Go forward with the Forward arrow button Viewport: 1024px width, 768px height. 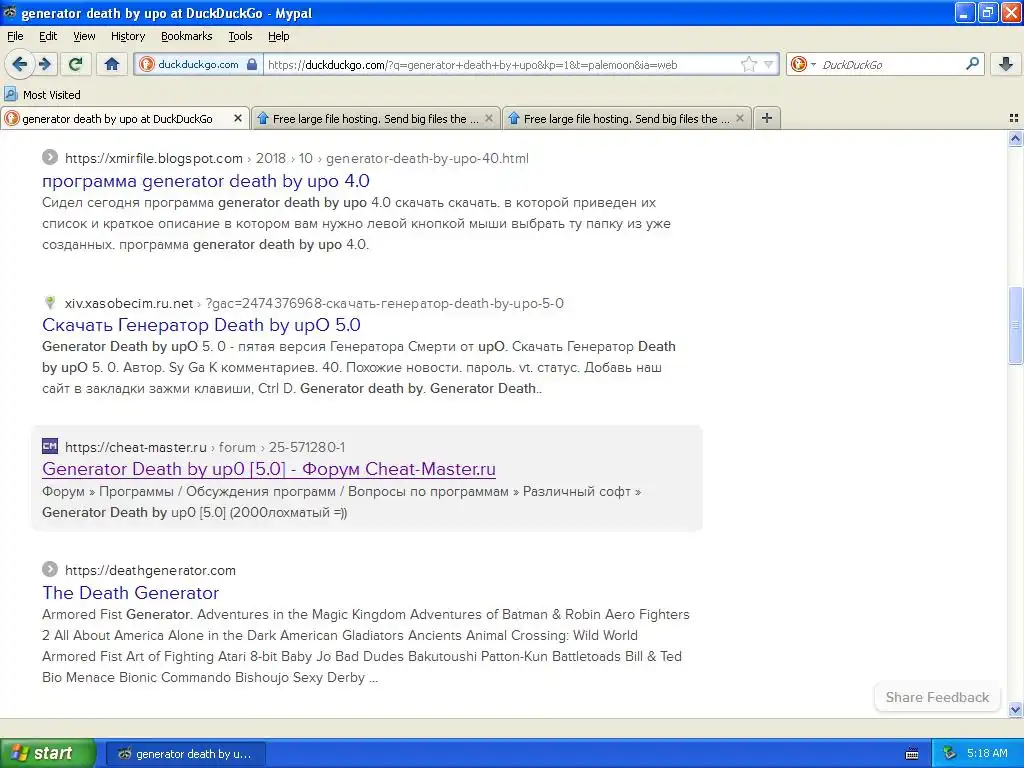[x=45, y=64]
